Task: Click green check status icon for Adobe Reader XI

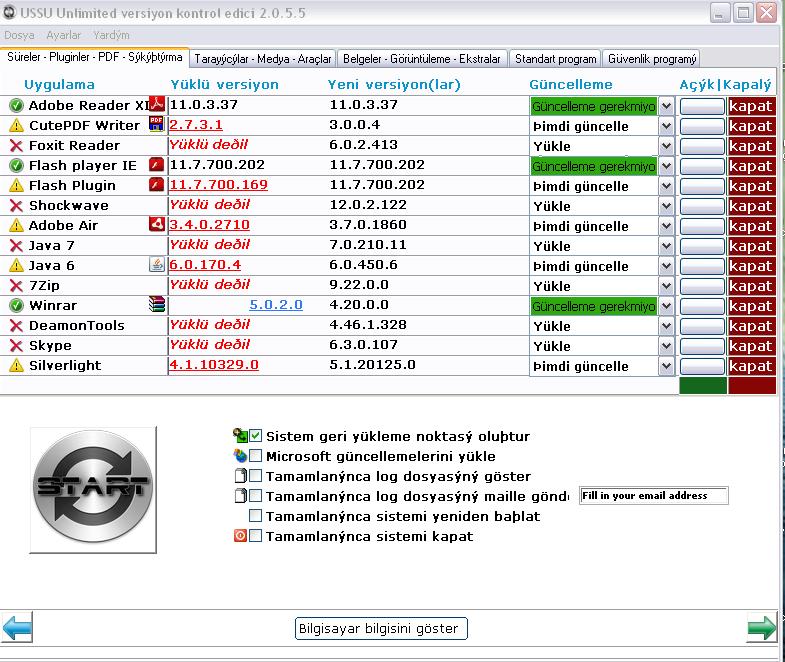Action: [x=17, y=105]
